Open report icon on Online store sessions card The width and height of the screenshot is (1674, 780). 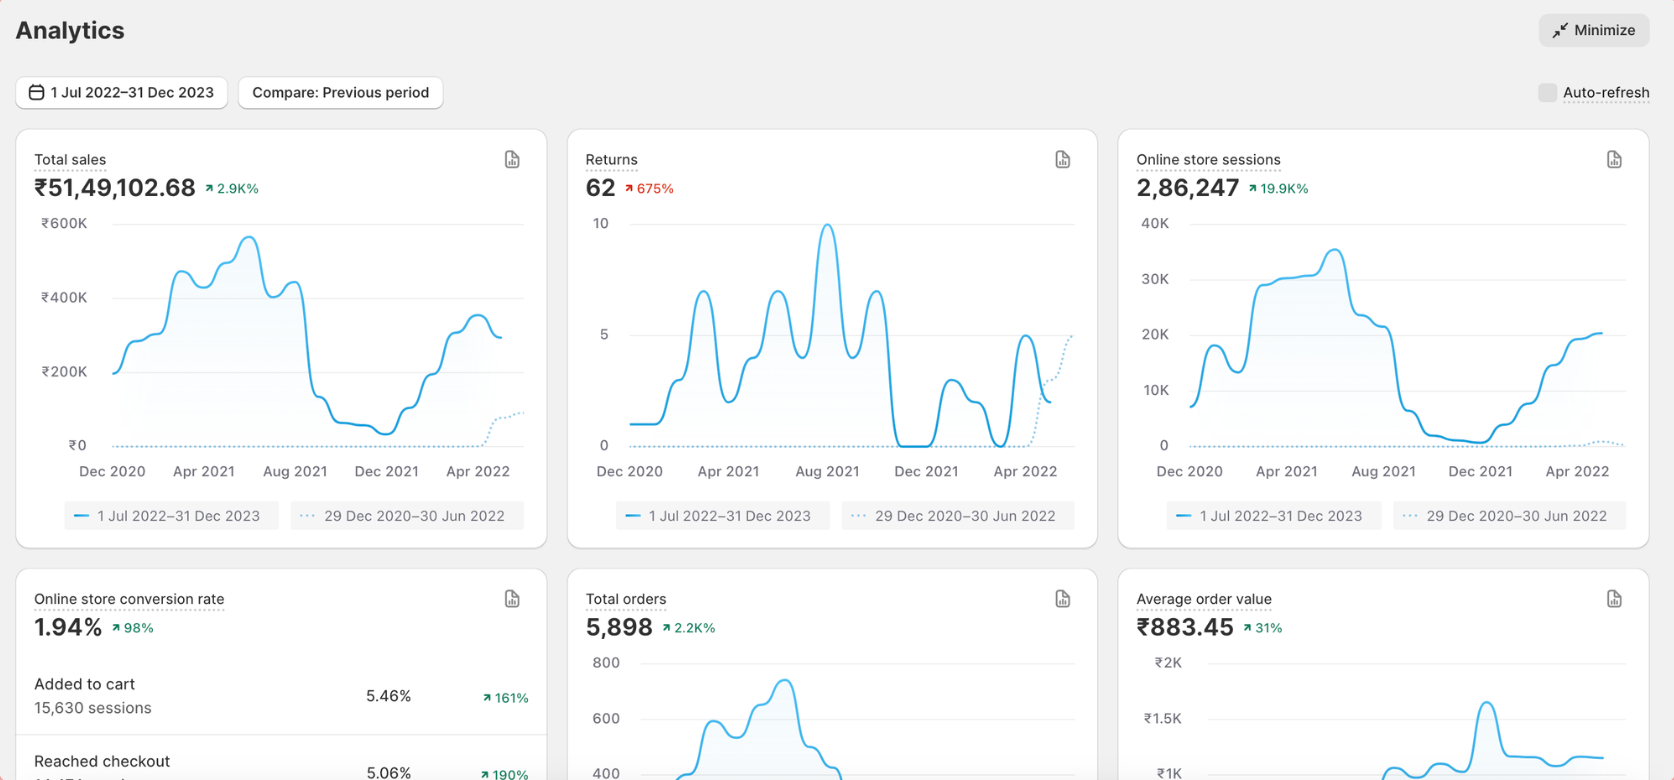click(1614, 160)
